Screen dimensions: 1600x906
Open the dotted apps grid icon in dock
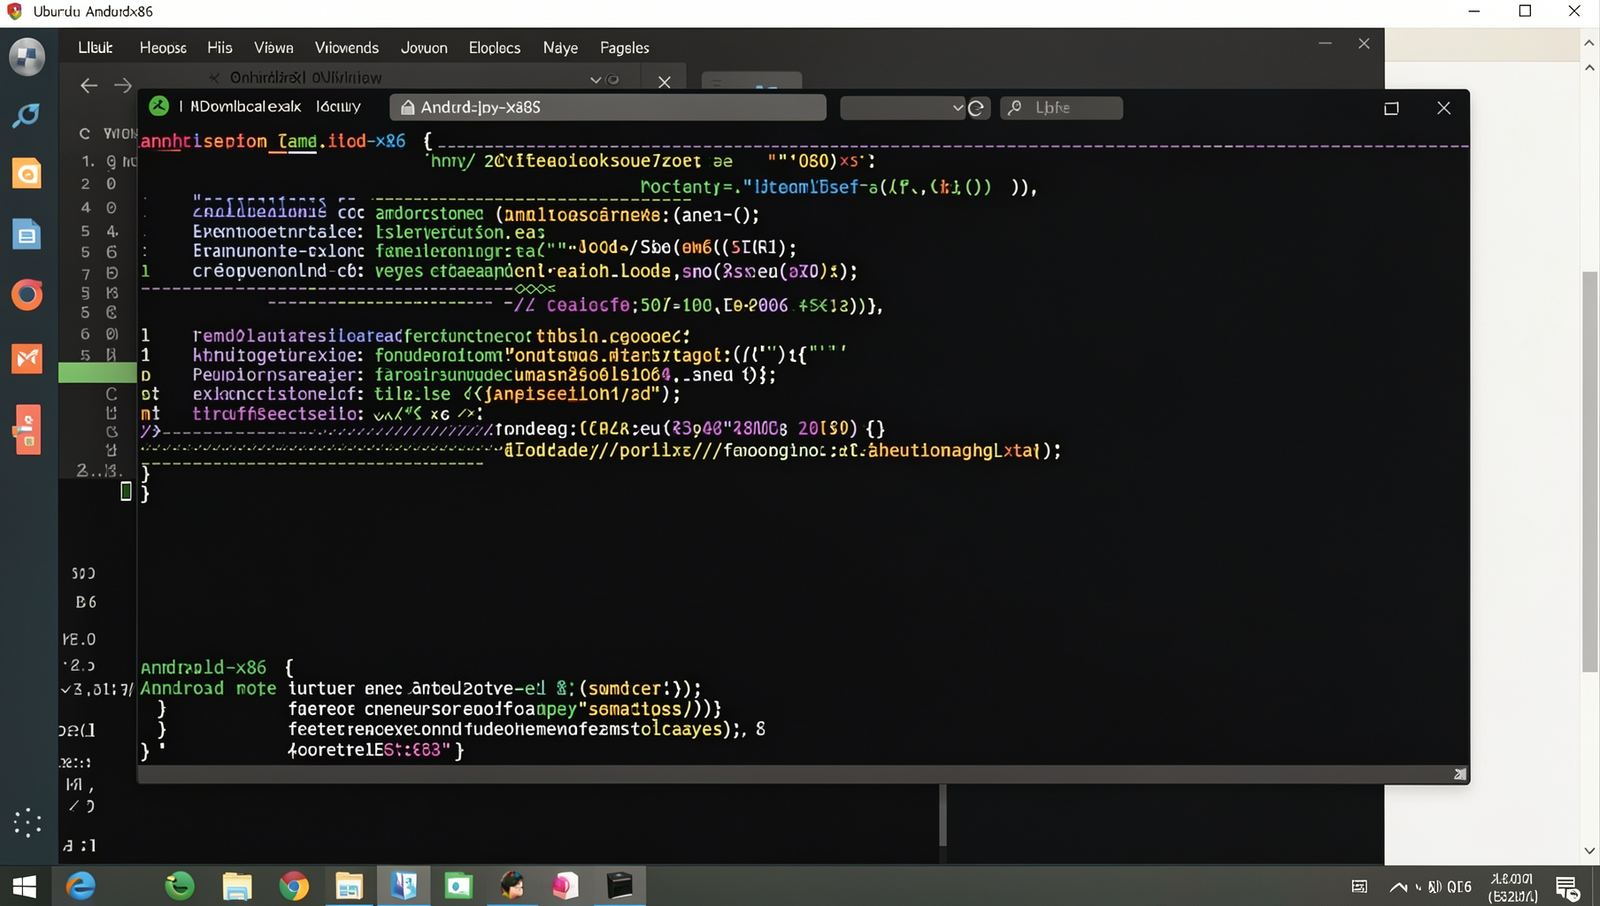[27, 822]
